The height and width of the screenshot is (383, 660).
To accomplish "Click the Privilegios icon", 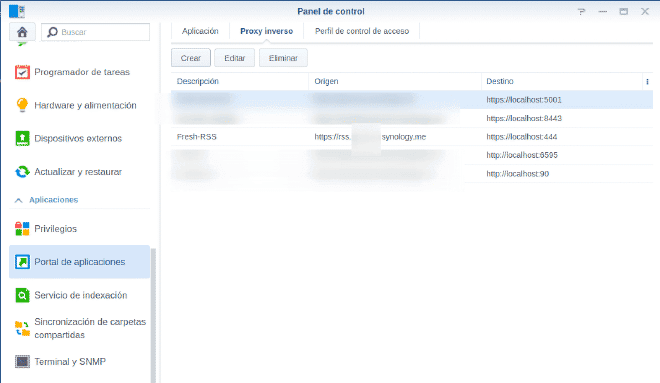I will (22, 229).
